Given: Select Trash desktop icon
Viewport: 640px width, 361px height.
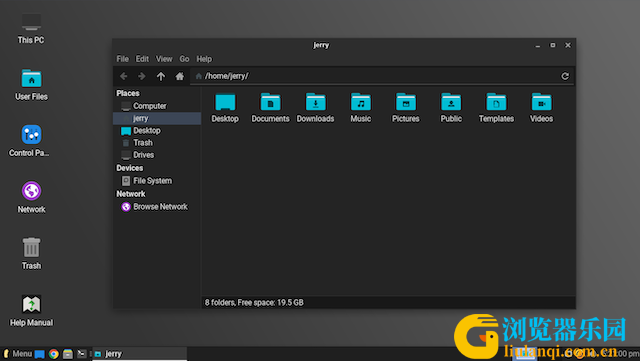Looking at the screenshot, I should (x=31, y=254).
